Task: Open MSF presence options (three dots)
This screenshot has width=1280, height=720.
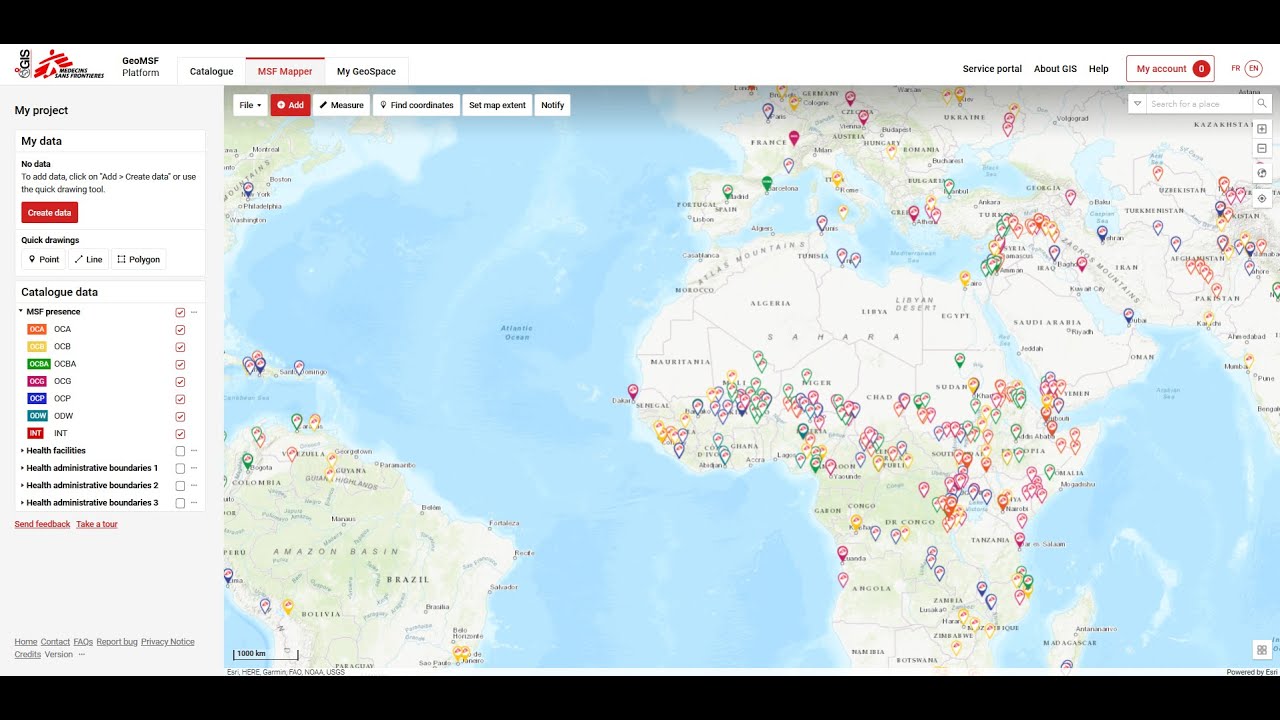Action: pyautogui.click(x=194, y=312)
